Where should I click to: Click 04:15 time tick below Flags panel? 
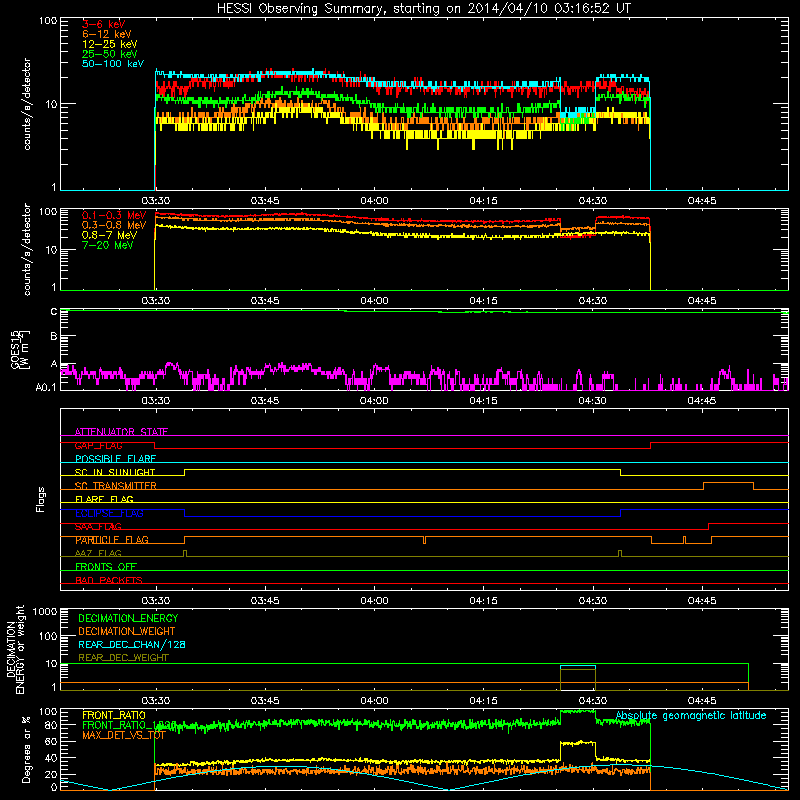tap(483, 601)
